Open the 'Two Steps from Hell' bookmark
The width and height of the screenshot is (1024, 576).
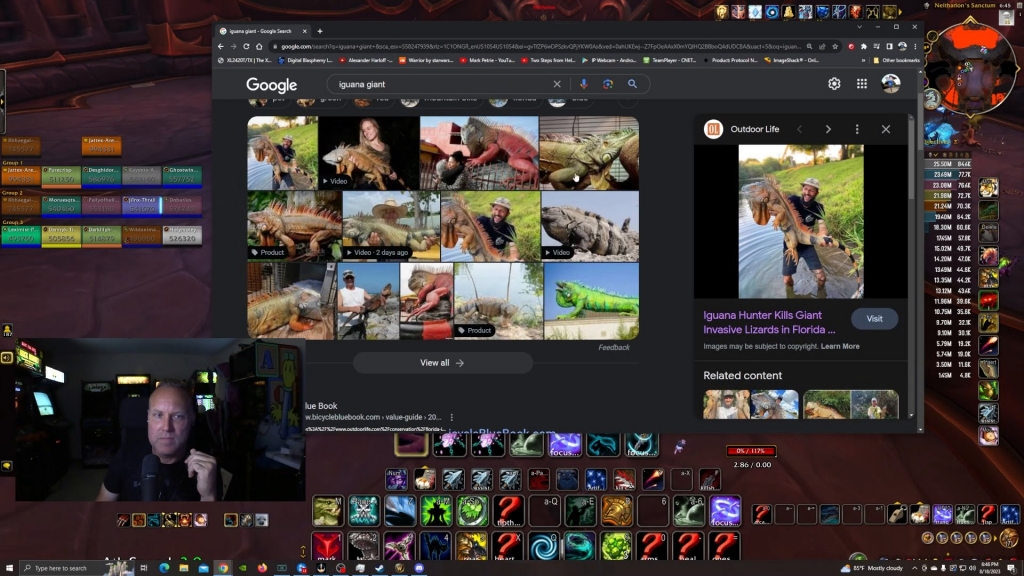tap(549, 60)
